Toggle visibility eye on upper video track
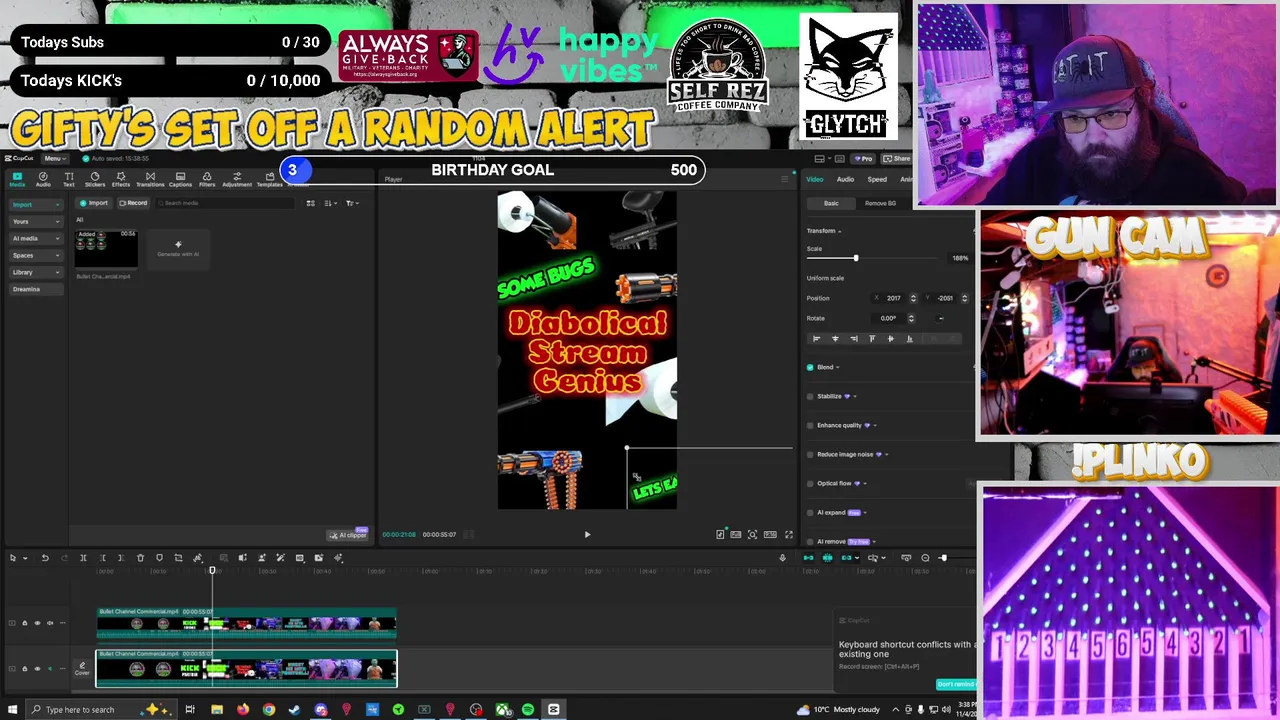The image size is (1280, 720). [37, 623]
